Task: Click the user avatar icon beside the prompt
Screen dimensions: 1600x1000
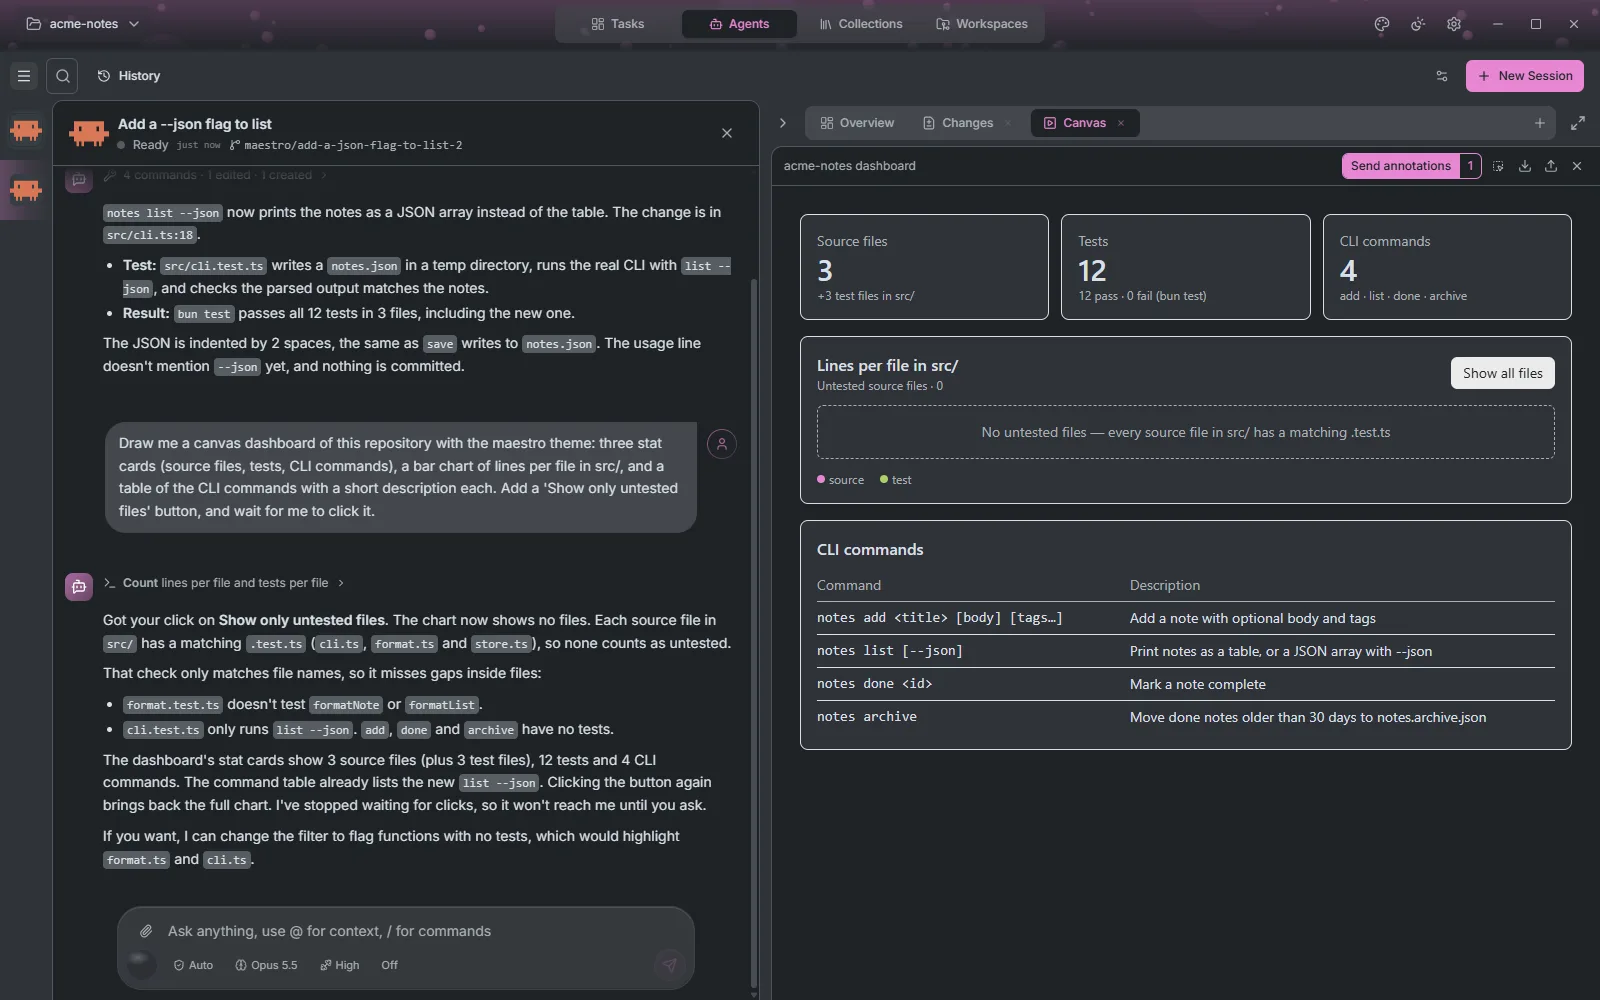Action: [722, 444]
